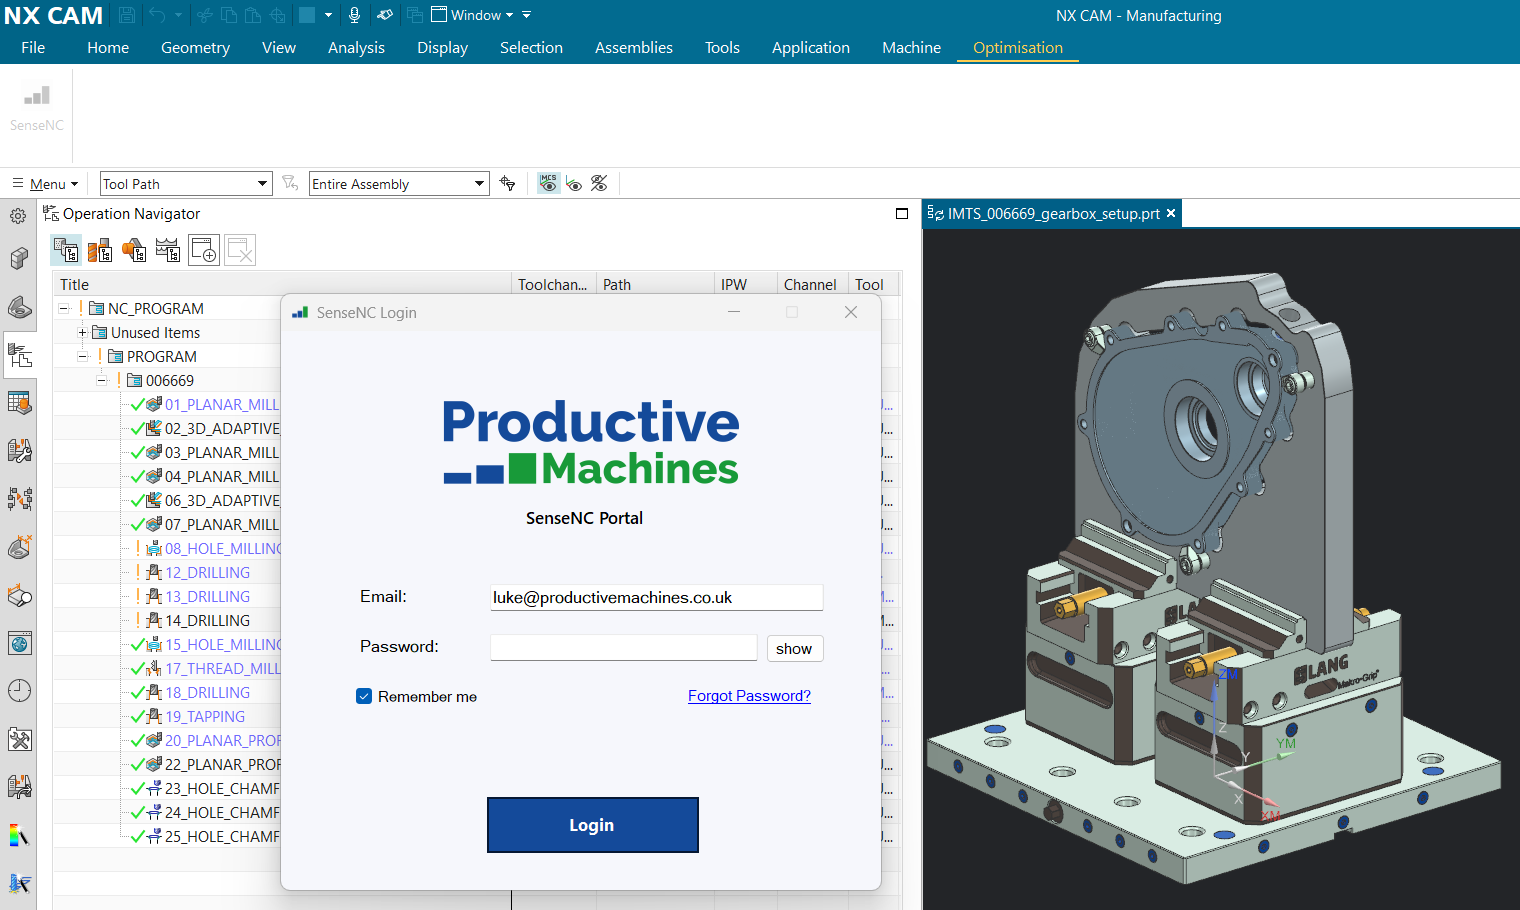Image resolution: width=1520 pixels, height=910 pixels.
Task: Open the Analysis ribbon tab
Action: tap(356, 48)
